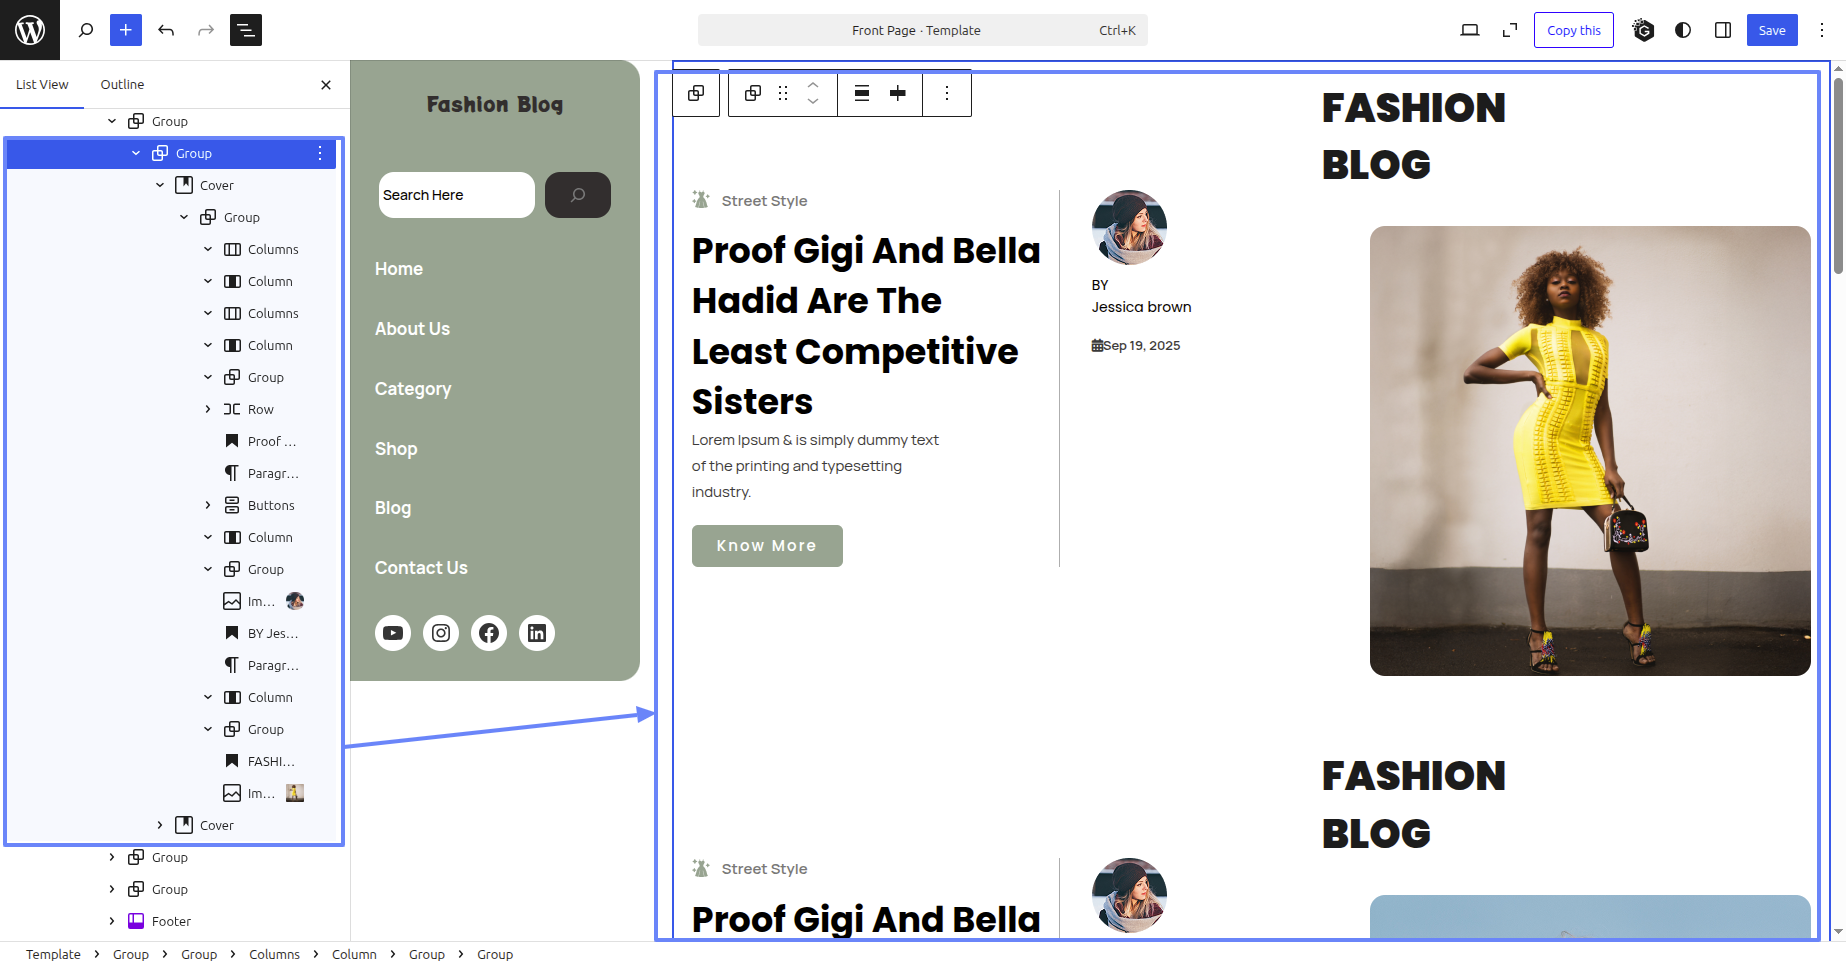Click the block drag handle icon
1846x966 pixels.
tap(783, 93)
